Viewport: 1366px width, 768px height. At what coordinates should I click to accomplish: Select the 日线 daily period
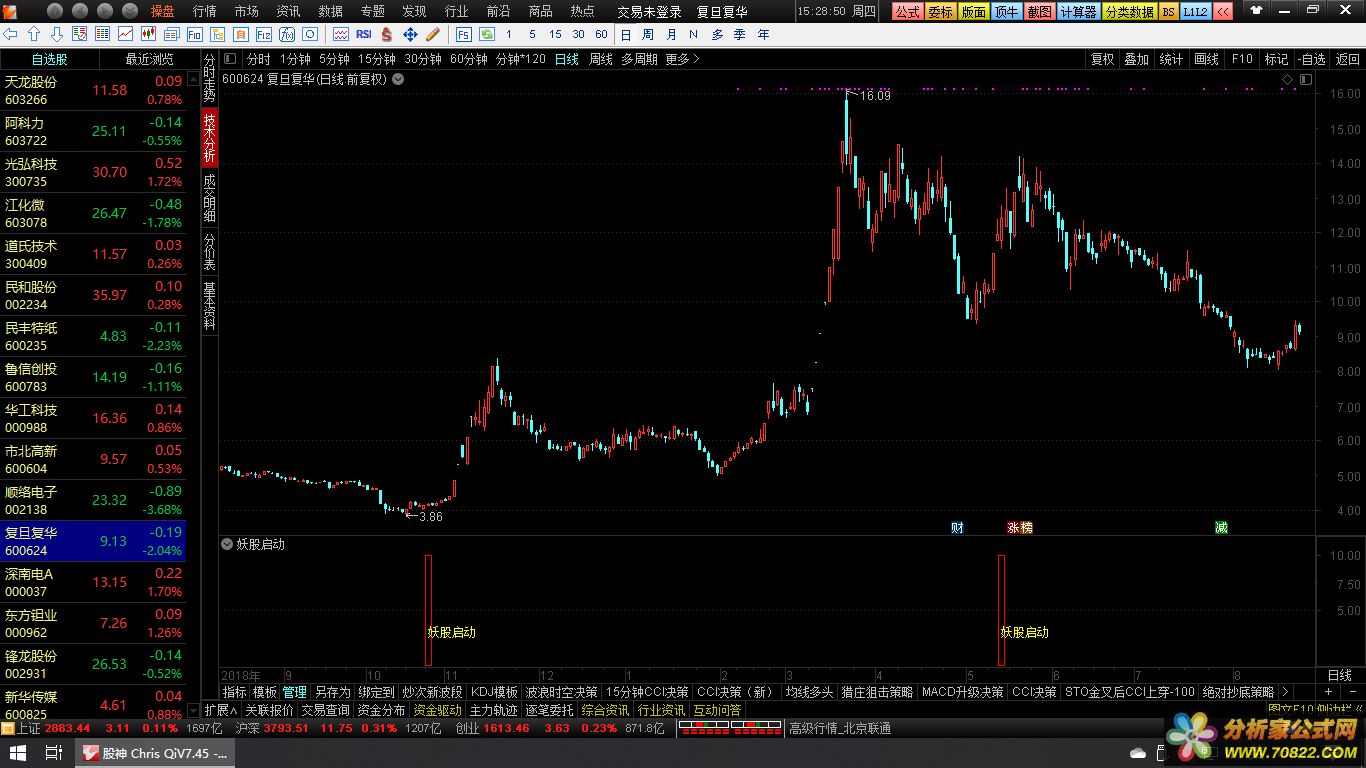click(x=567, y=59)
